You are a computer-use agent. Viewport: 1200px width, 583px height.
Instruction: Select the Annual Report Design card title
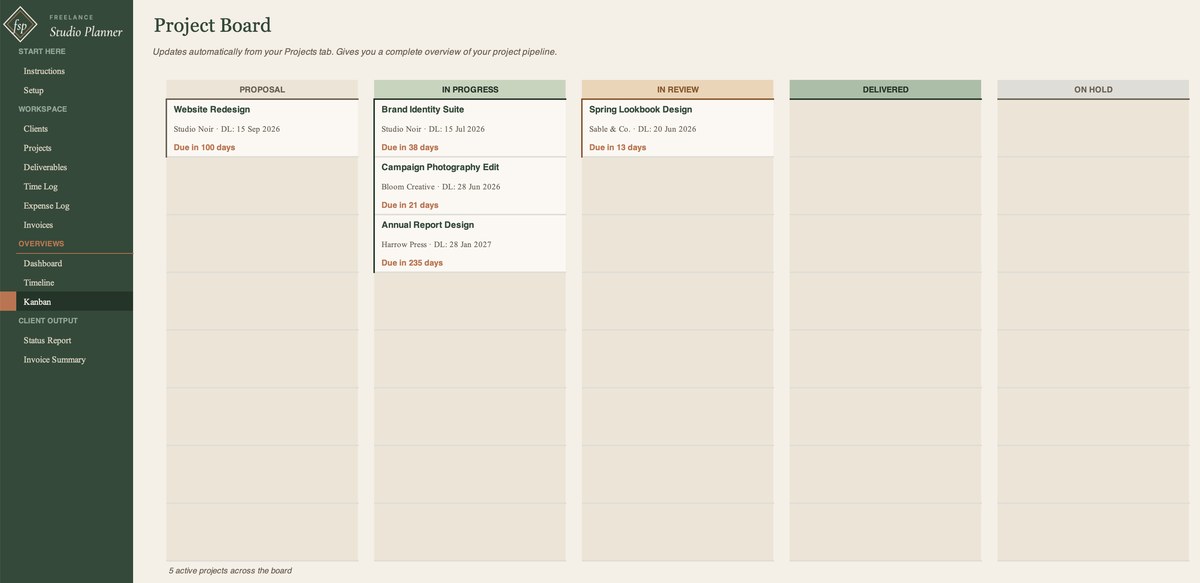coord(428,225)
